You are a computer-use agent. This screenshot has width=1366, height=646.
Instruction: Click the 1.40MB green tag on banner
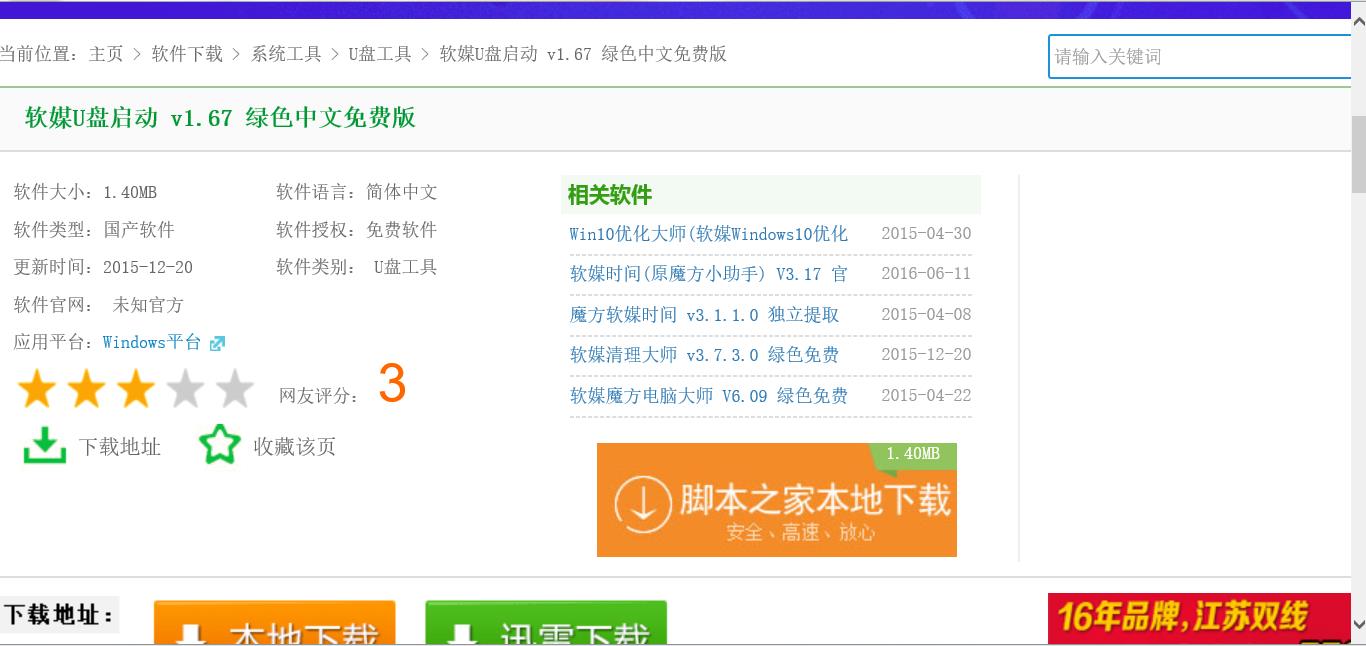coord(913,454)
